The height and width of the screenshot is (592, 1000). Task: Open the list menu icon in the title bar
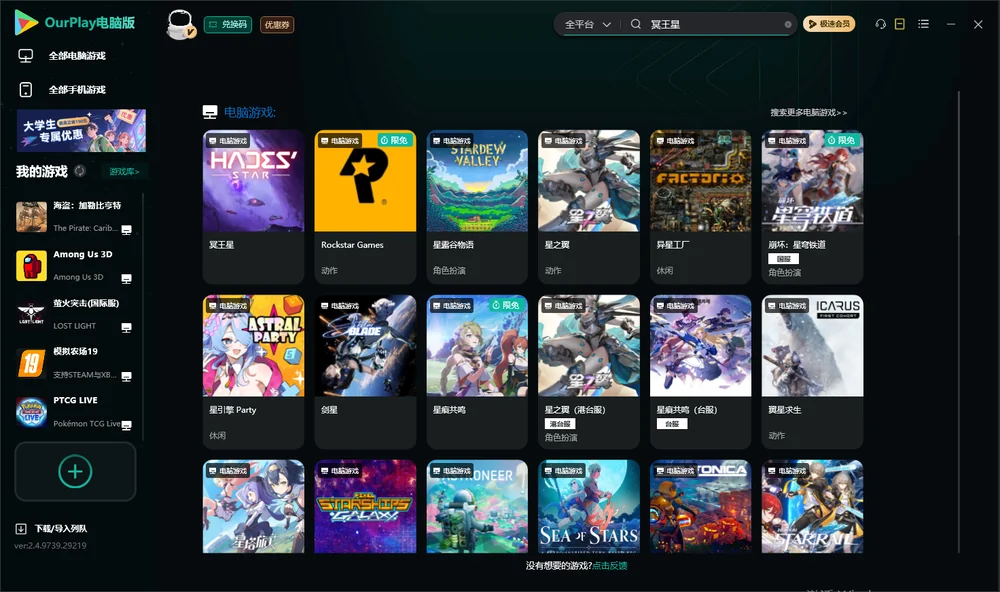click(923, 24)
